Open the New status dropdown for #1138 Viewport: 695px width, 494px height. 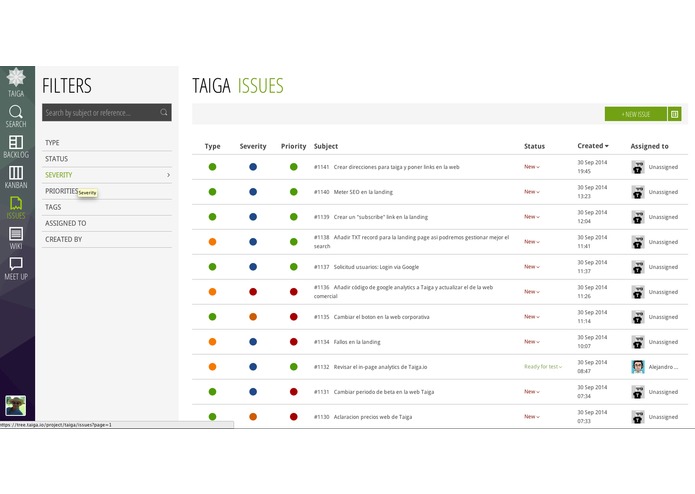pos(532,242)
